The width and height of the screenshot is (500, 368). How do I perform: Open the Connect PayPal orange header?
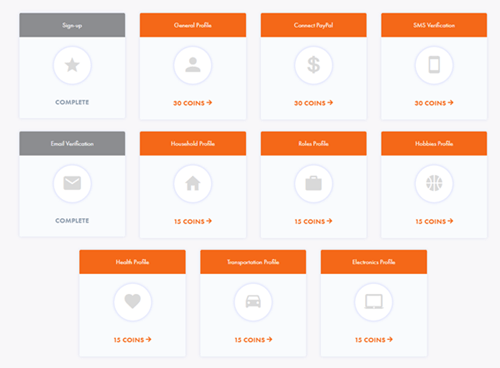point(313,25)
